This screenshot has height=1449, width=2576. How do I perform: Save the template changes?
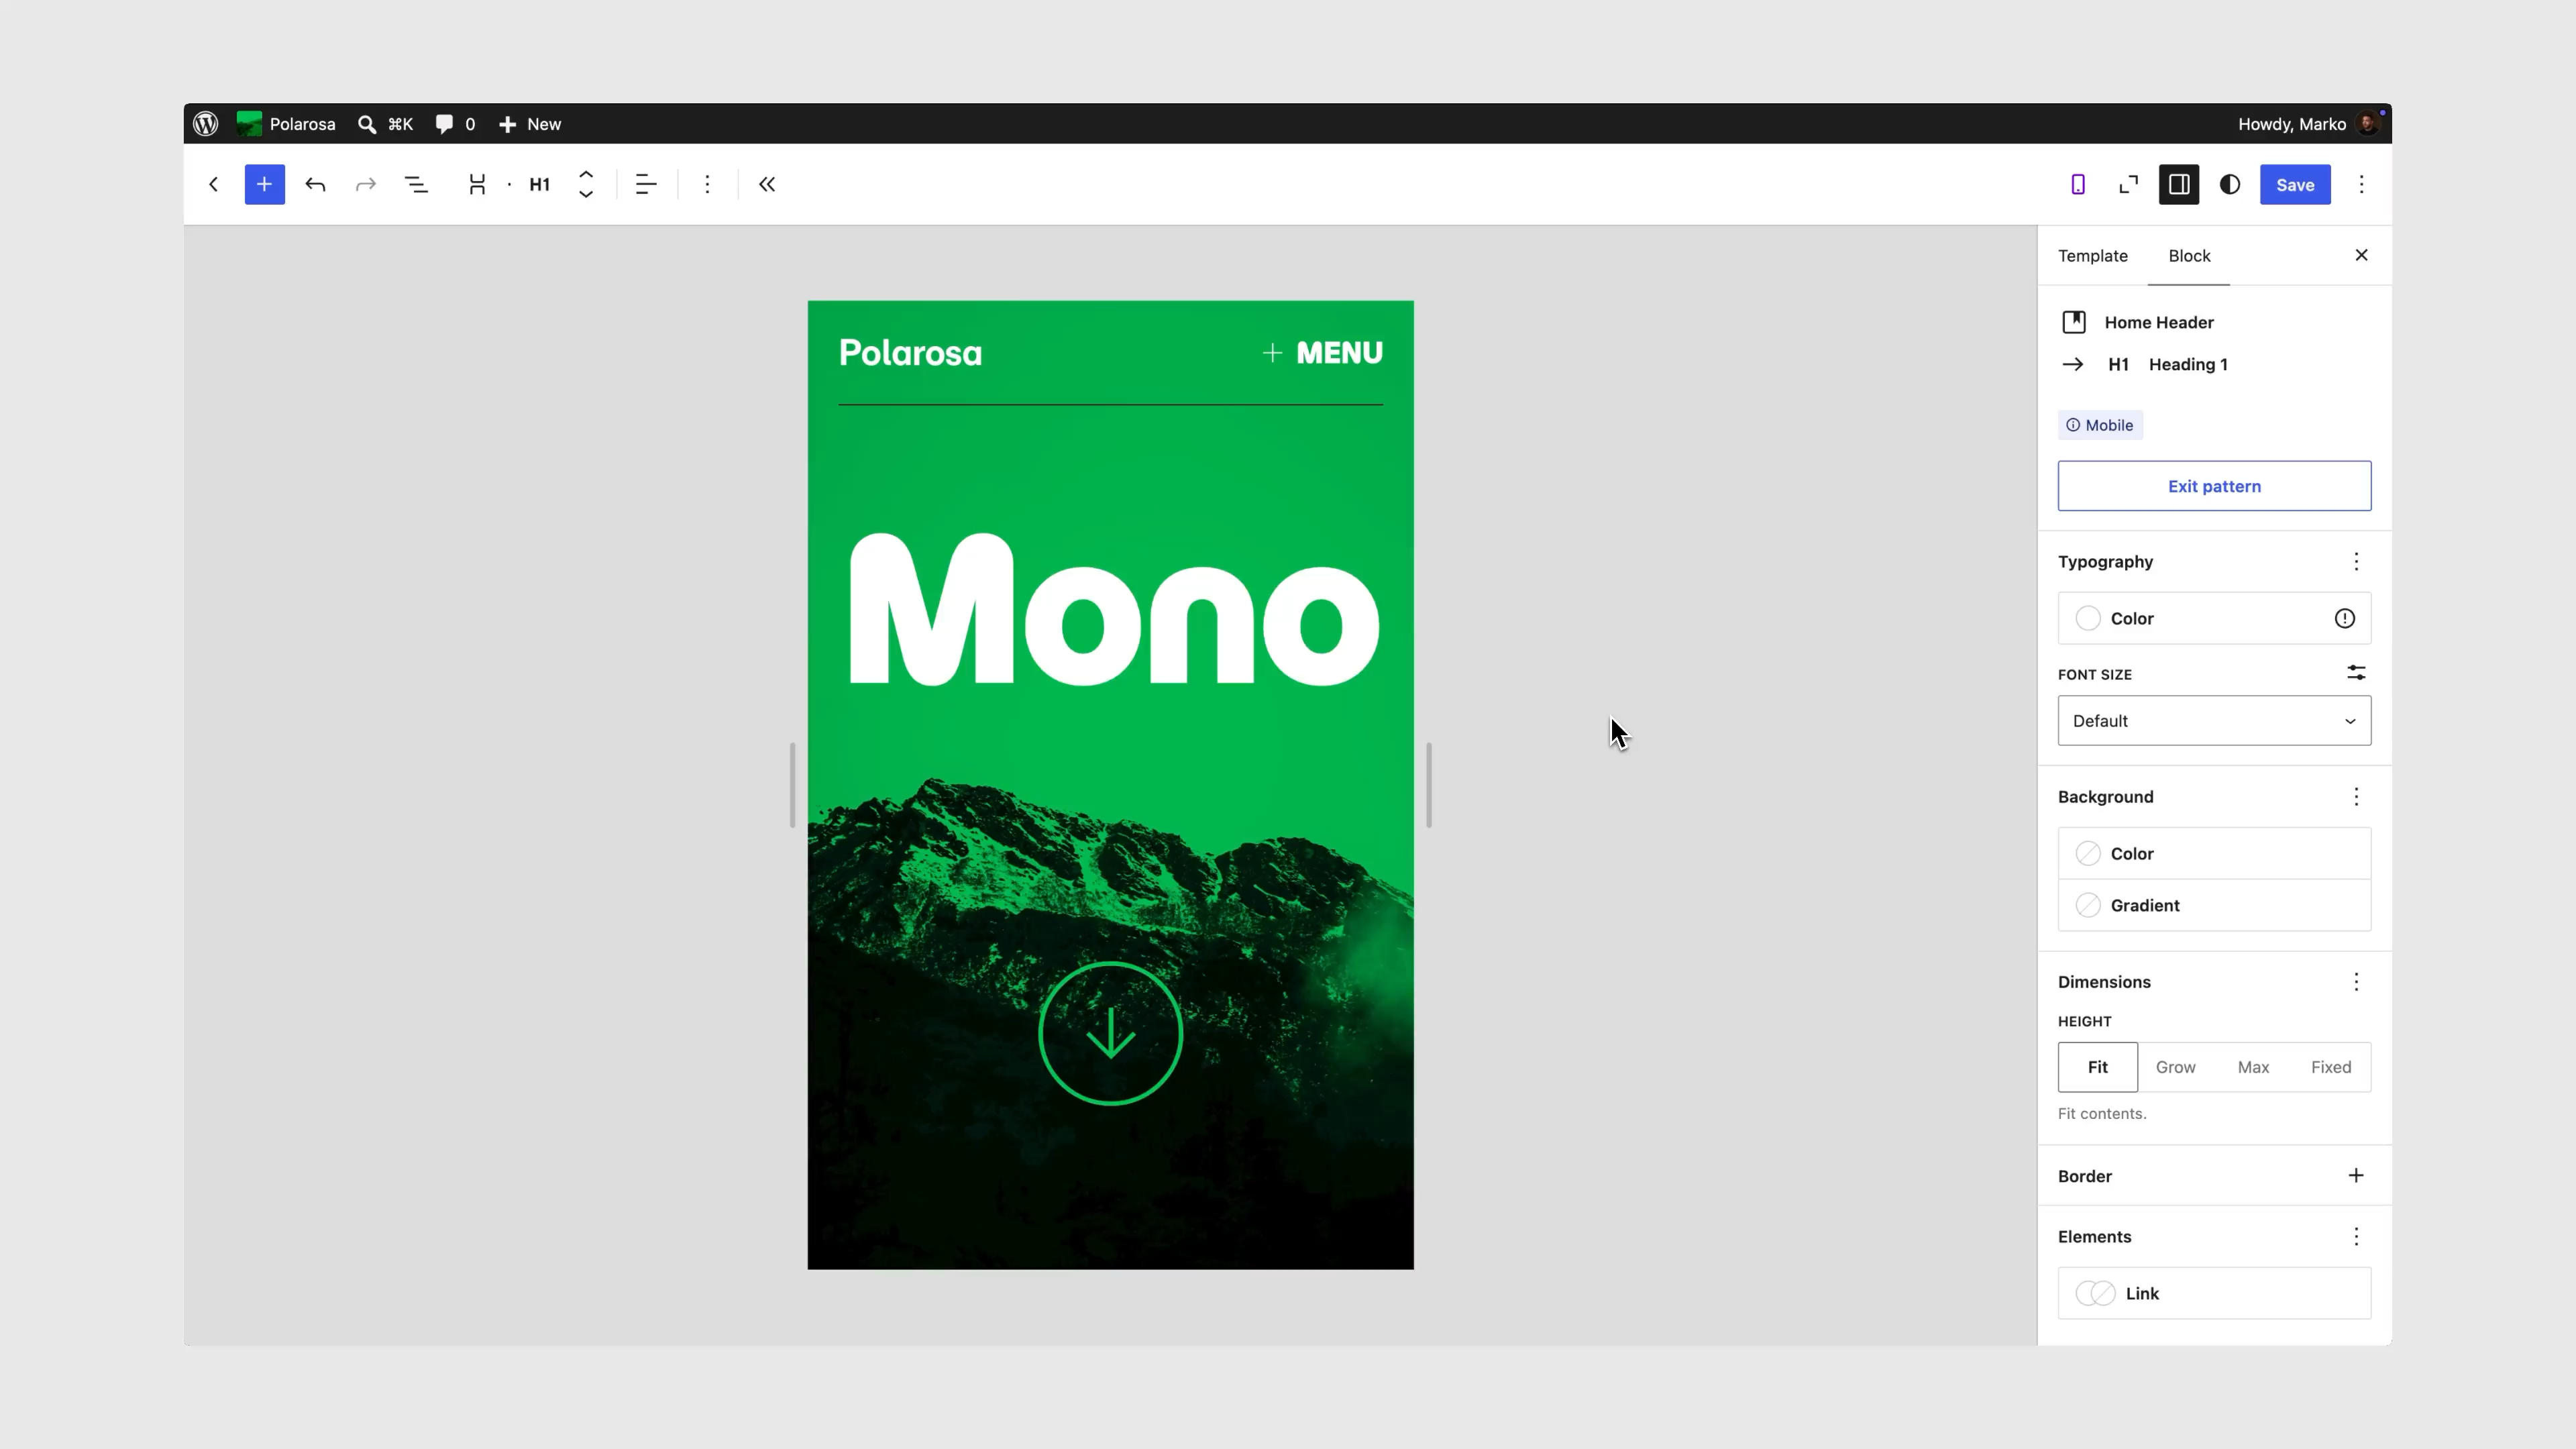pyautogui.click(x=2295, y=184)
